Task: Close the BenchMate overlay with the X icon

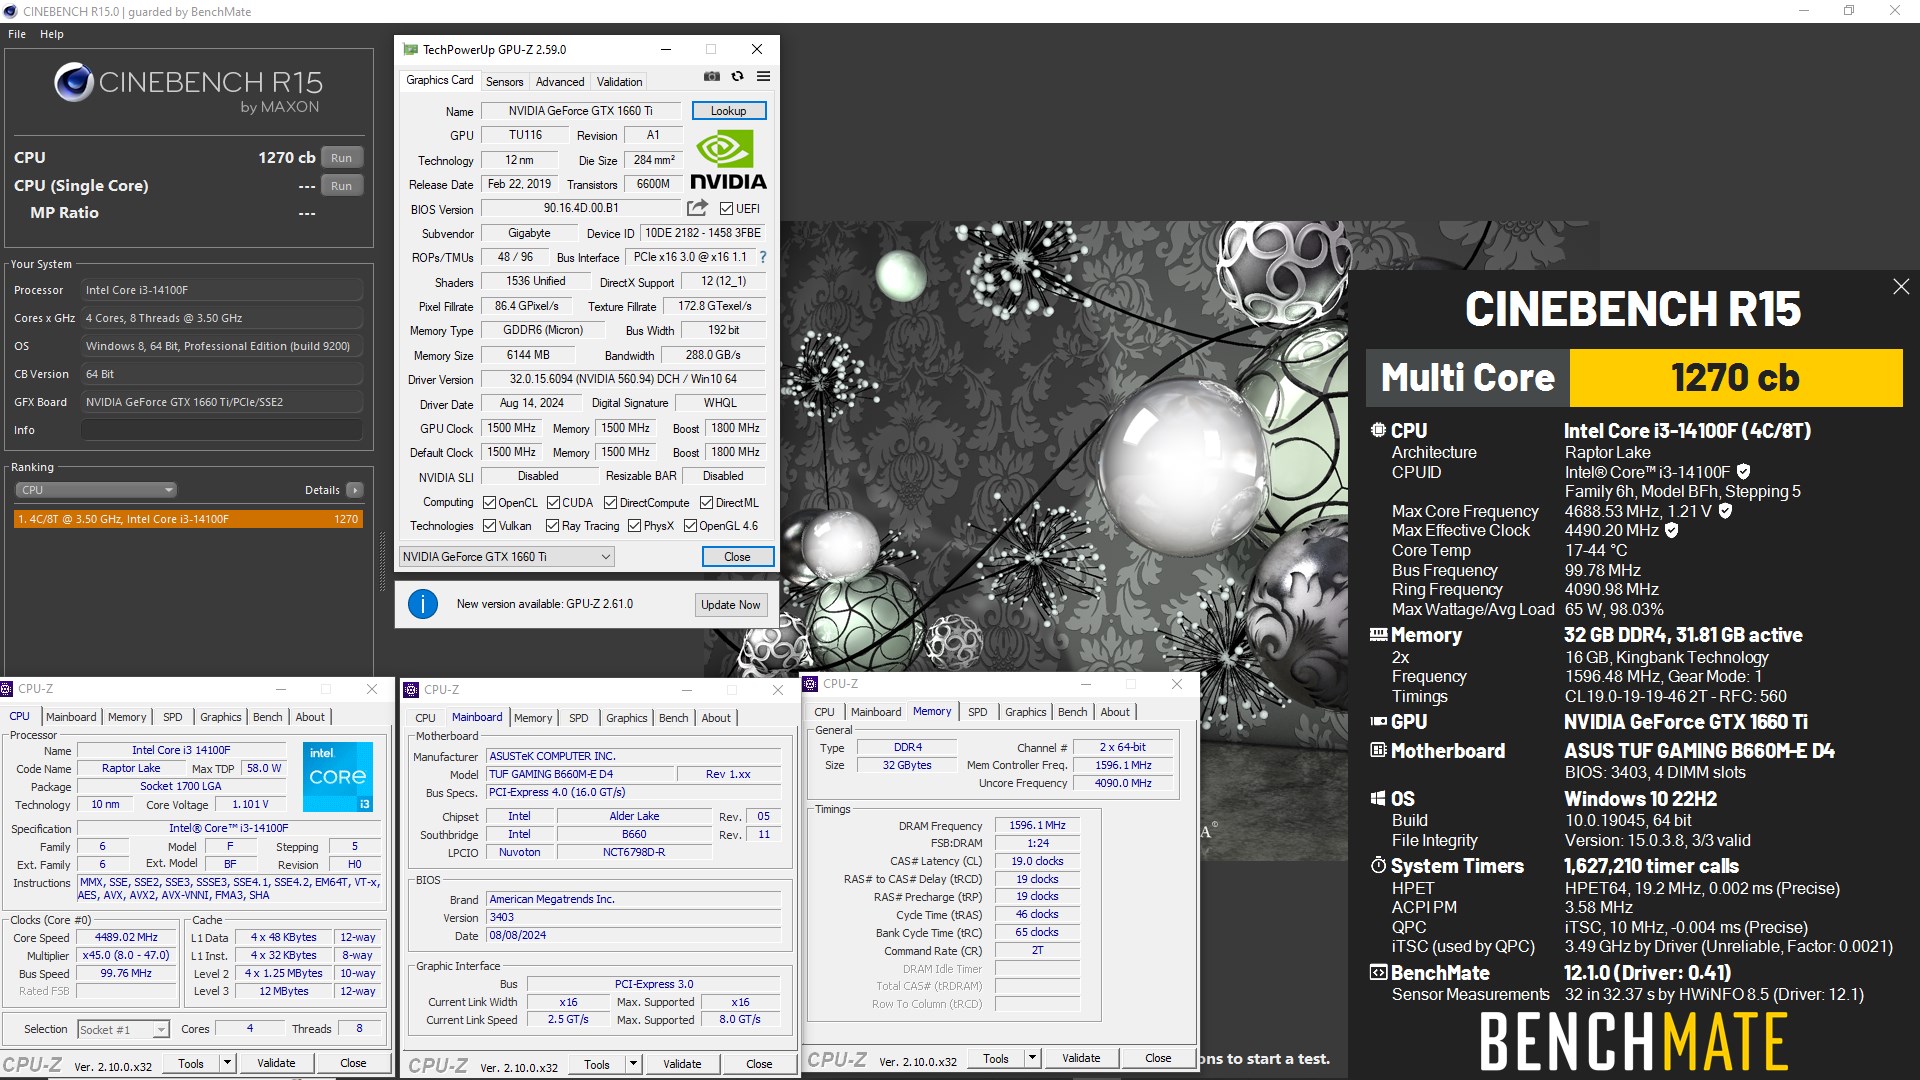Action: (x=1900, y=287)
